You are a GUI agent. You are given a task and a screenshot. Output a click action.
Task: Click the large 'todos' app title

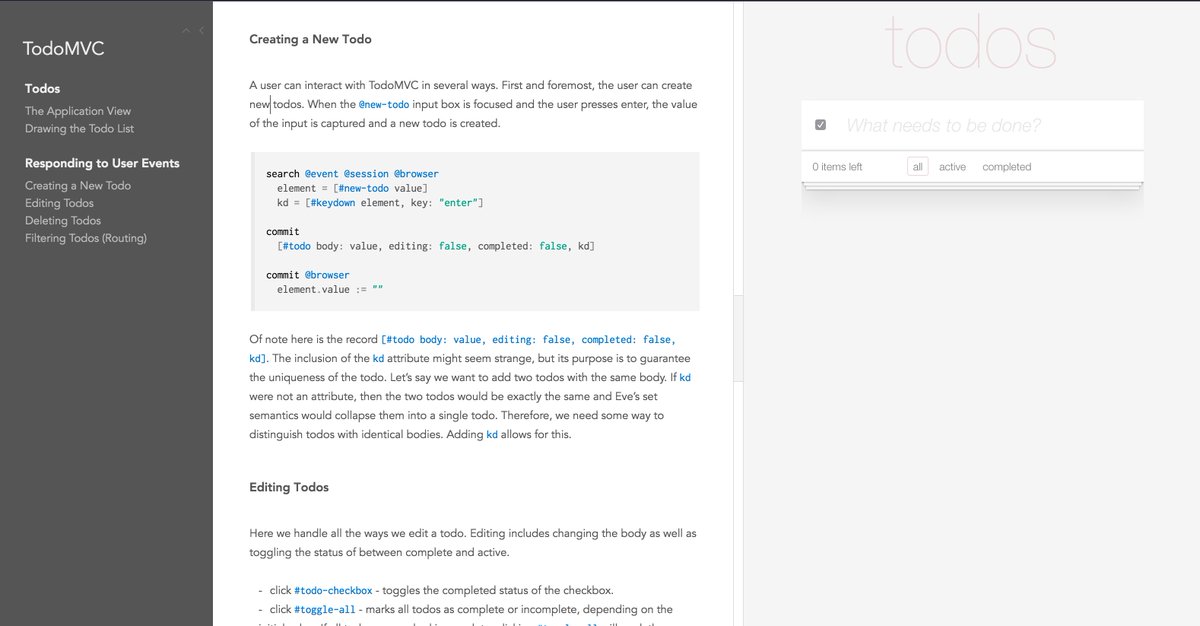click(x=971, y=45)
